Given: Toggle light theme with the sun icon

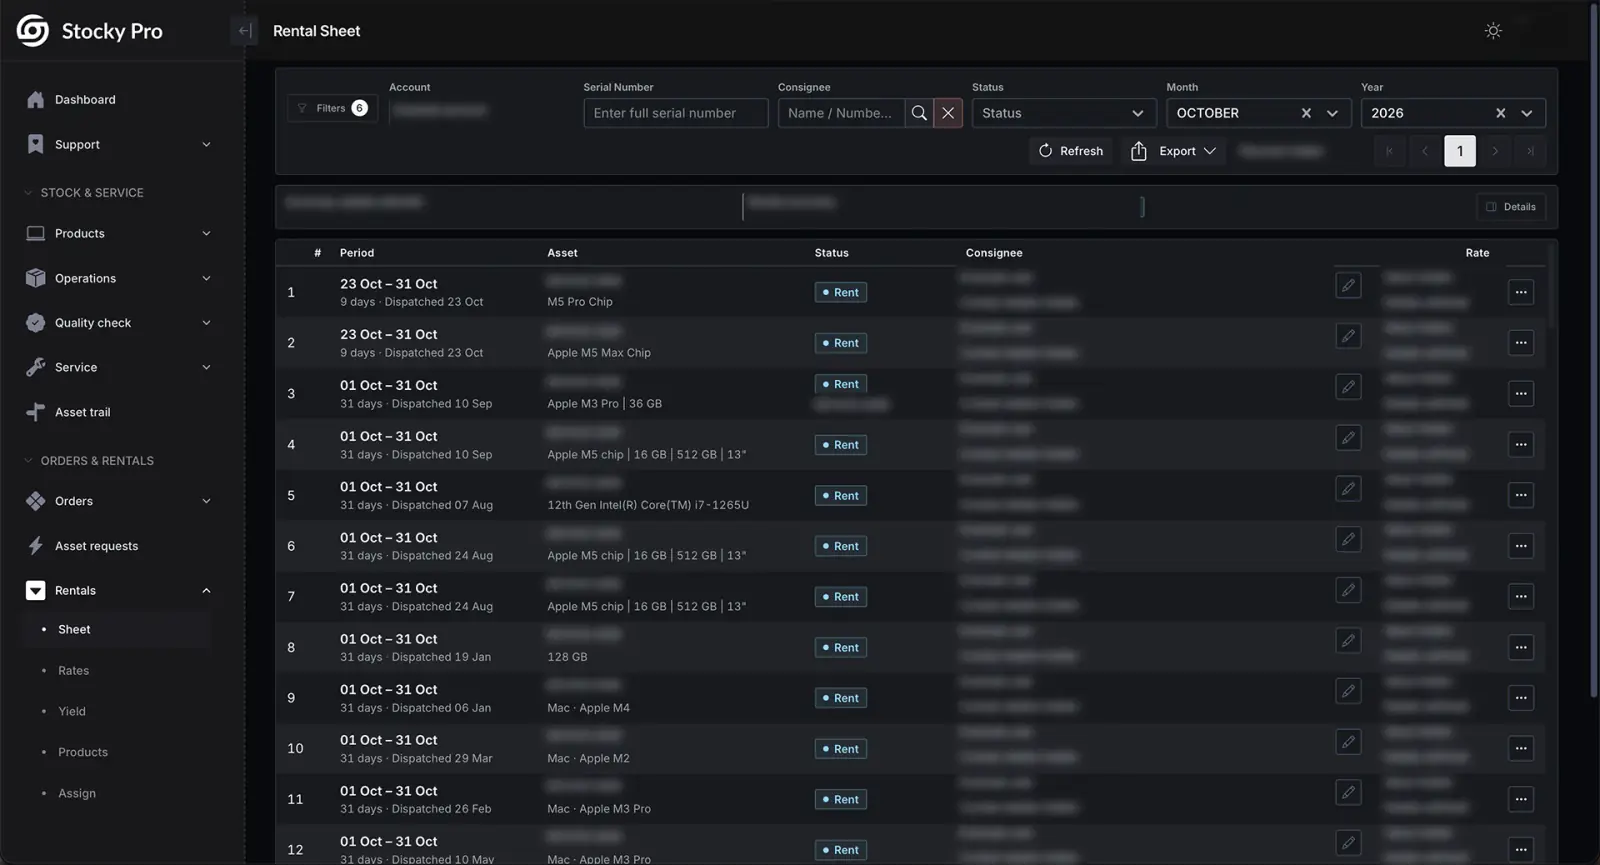Looking at the screenshot, I should 1493,31.
